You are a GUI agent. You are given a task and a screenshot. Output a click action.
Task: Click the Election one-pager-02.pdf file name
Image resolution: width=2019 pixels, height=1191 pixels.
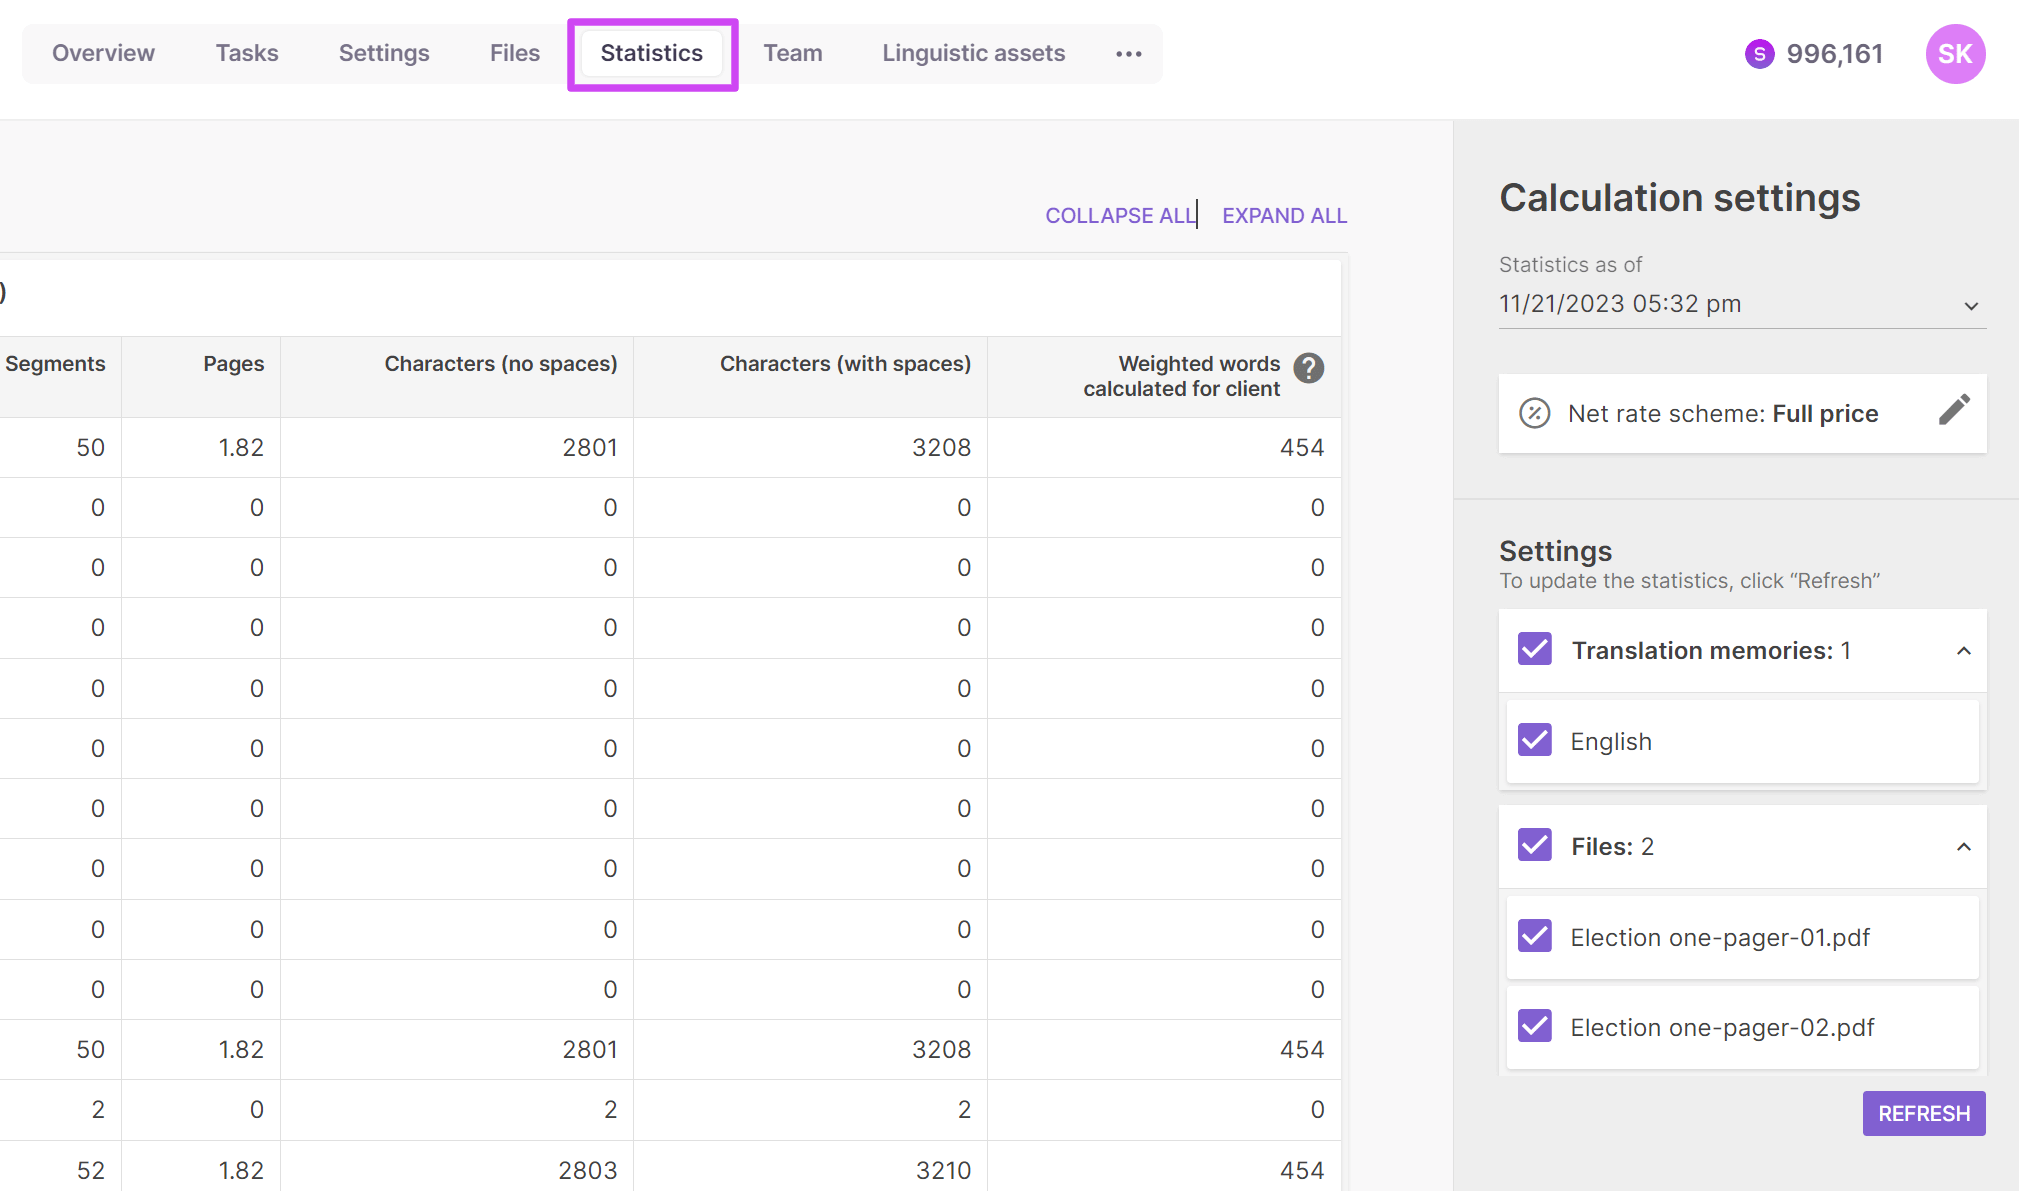(1722, 1027)
